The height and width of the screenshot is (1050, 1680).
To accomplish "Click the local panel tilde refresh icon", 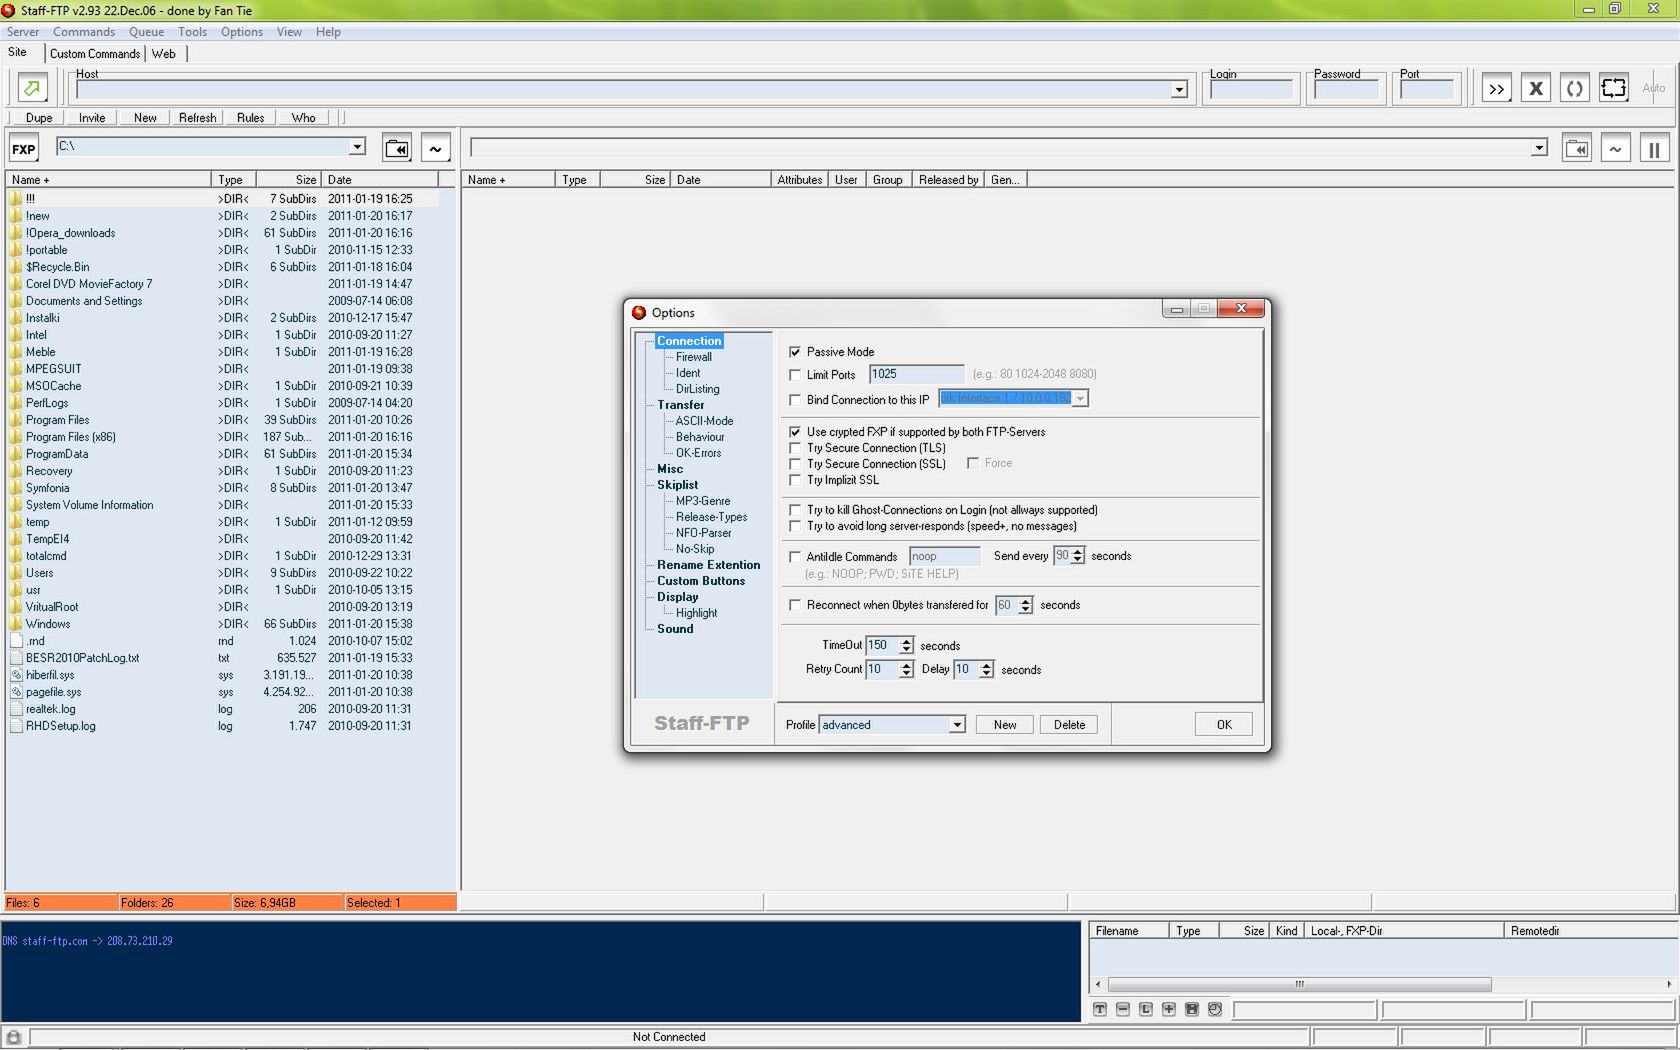I will pos(435,149).
